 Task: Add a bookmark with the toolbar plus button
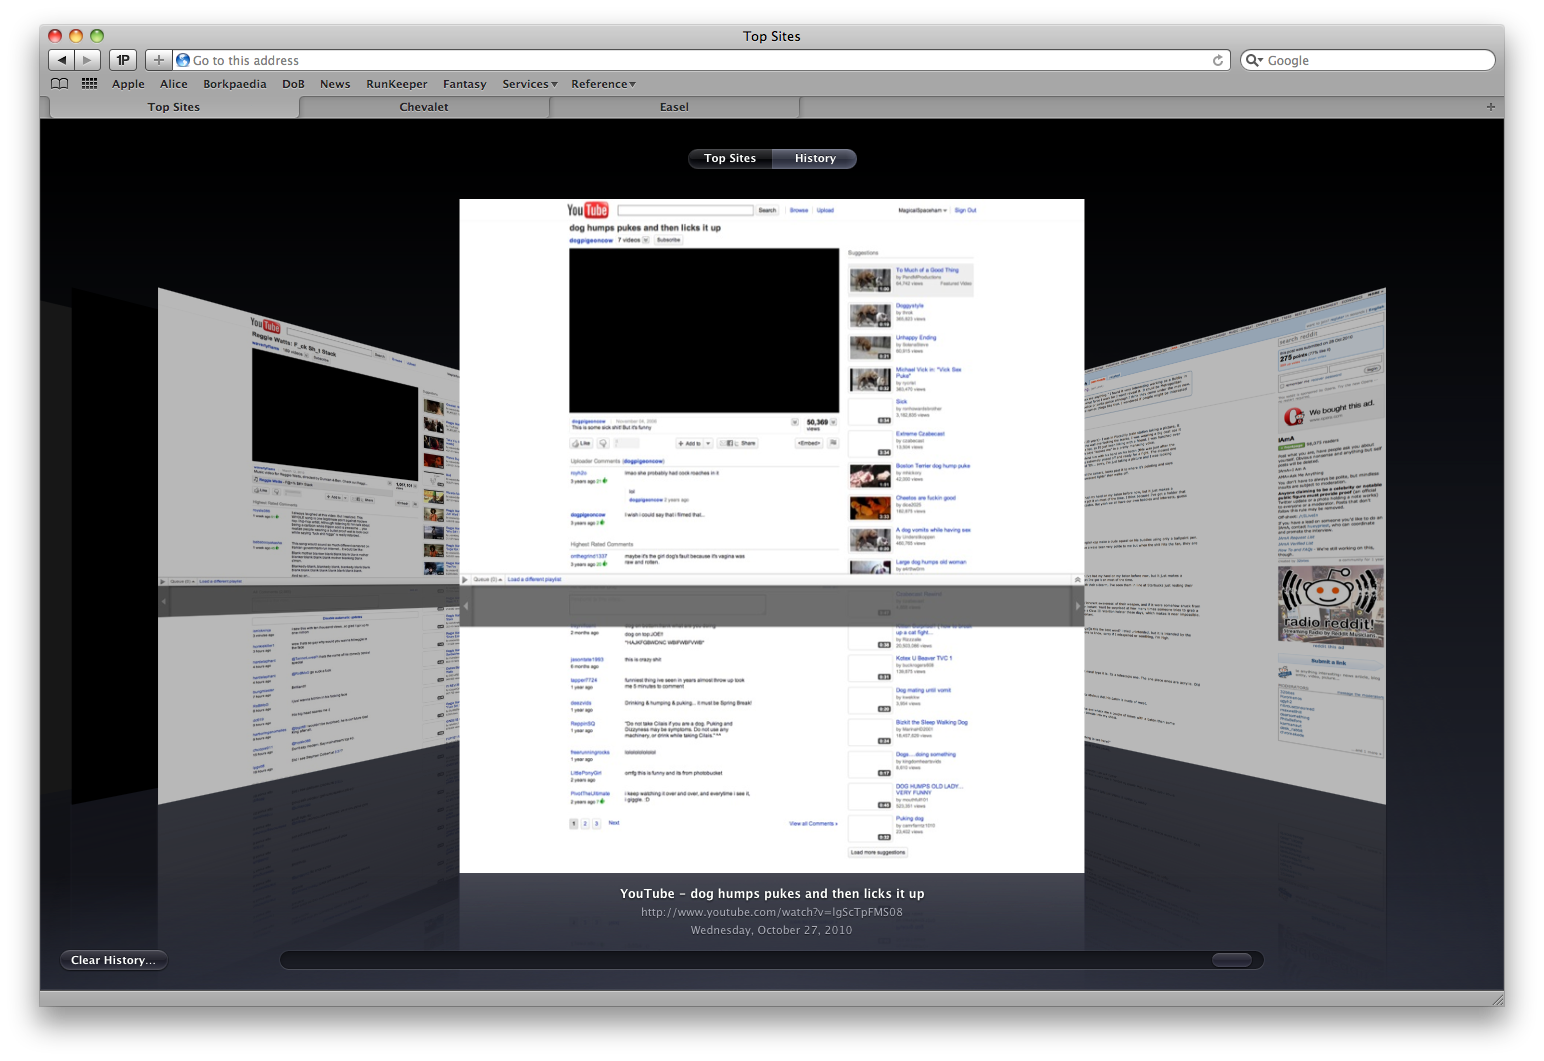pos(158,60)
